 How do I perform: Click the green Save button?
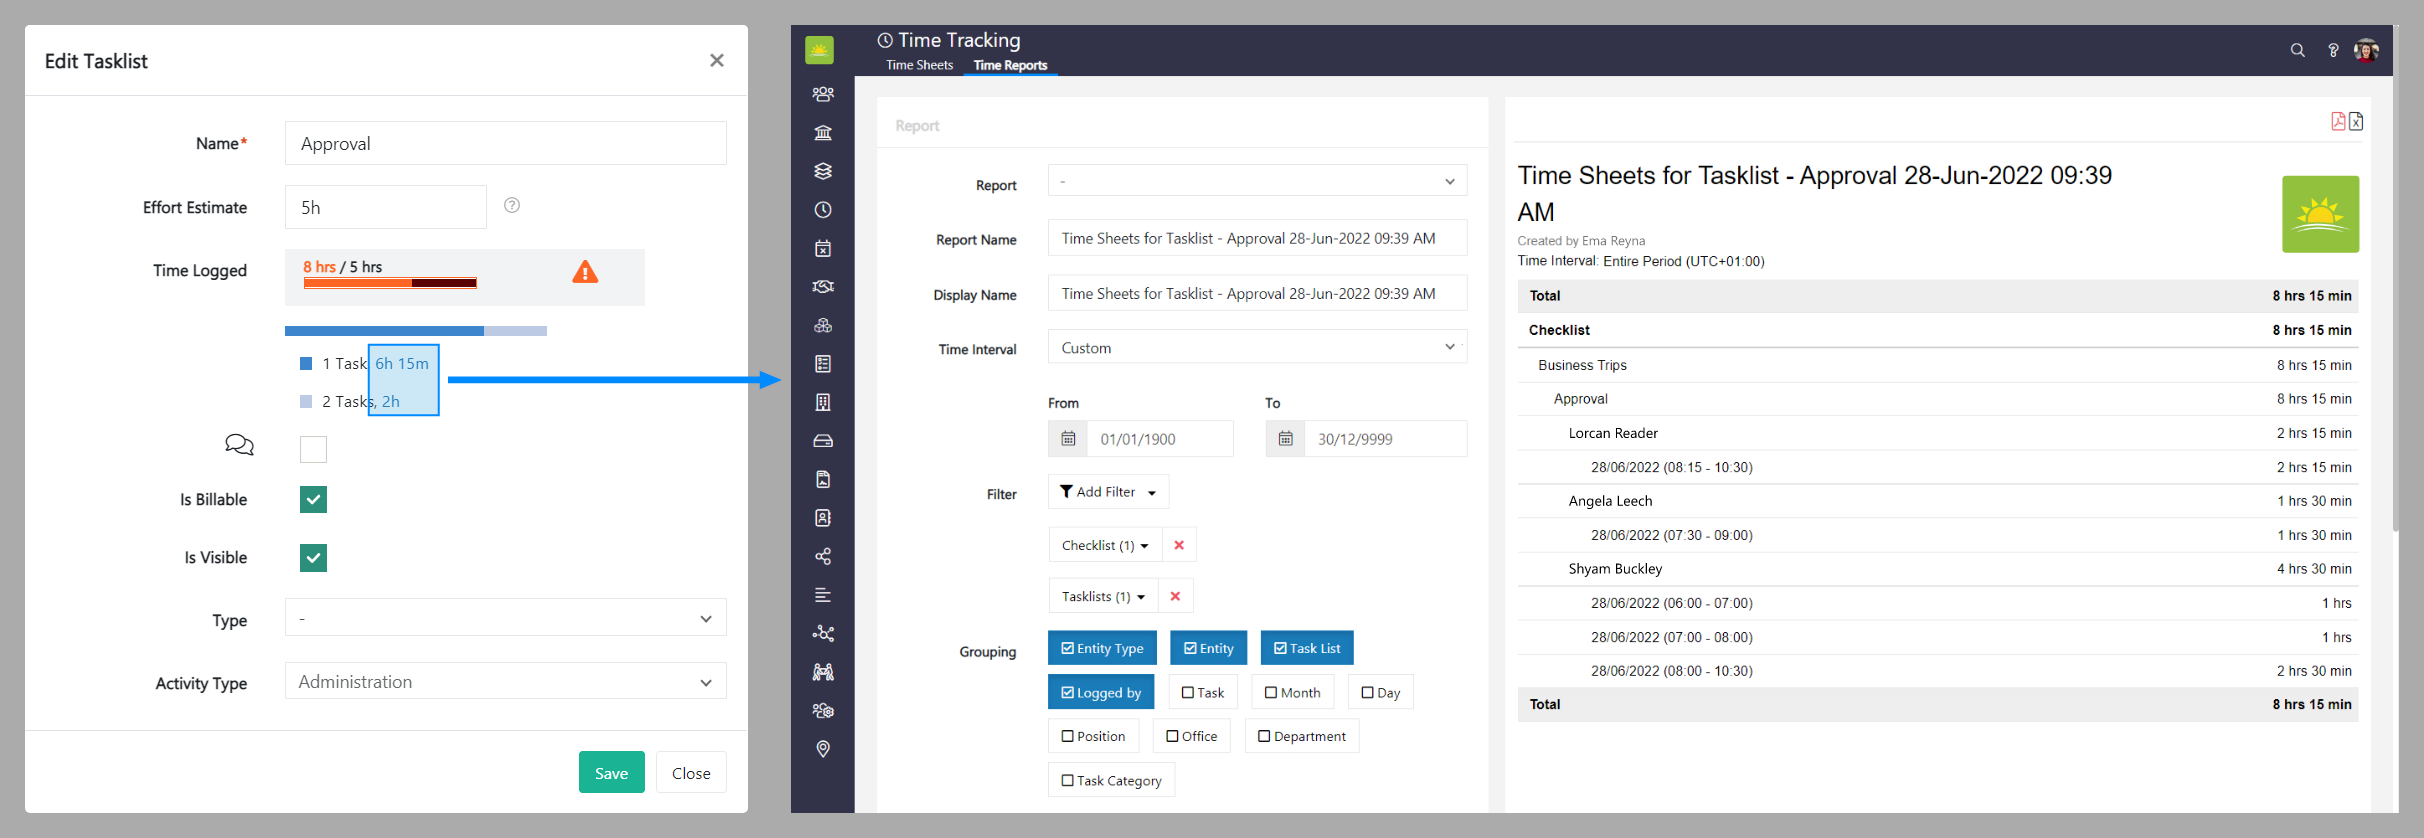[x=611, y=773]
